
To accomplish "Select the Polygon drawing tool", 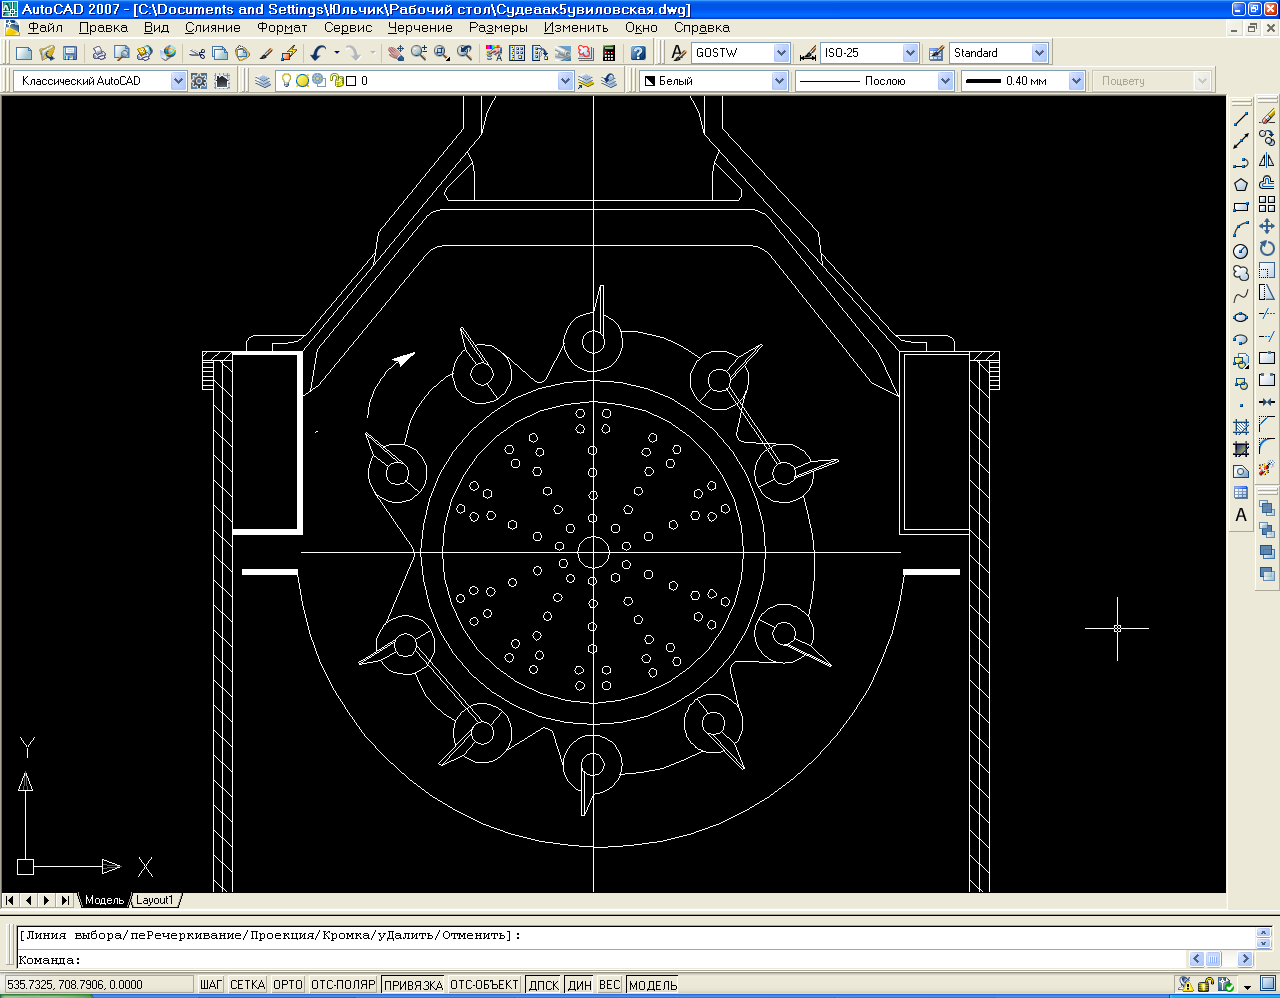I will click(x=1241, y=185).
